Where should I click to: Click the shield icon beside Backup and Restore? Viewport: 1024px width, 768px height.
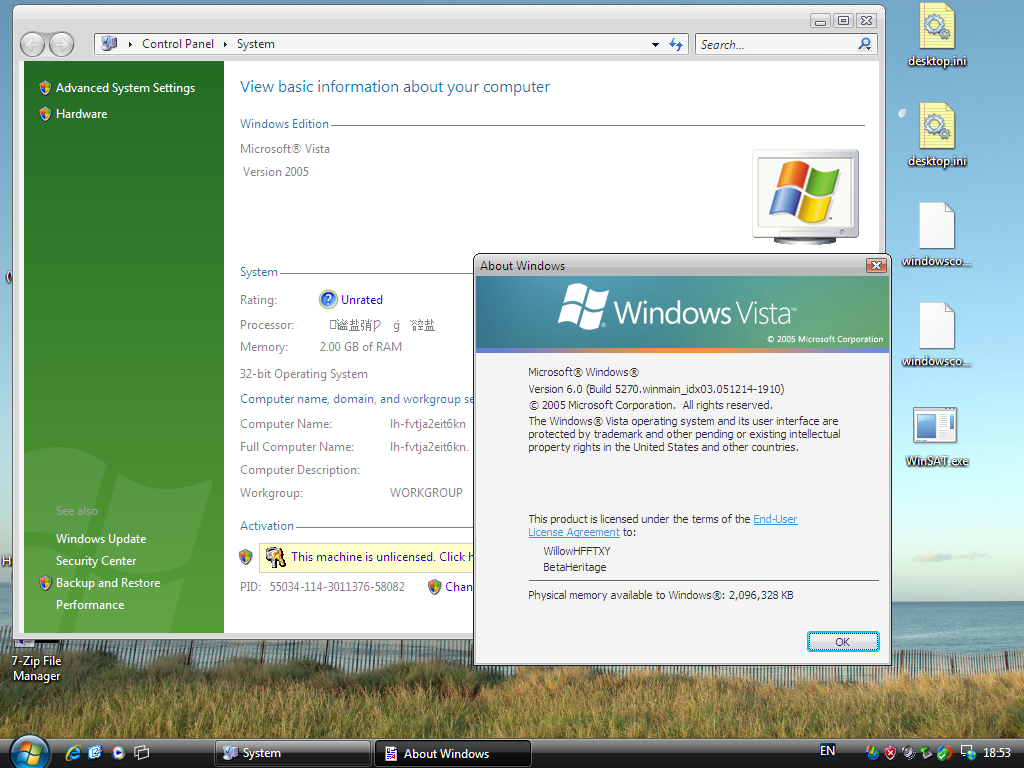(45, 583)
